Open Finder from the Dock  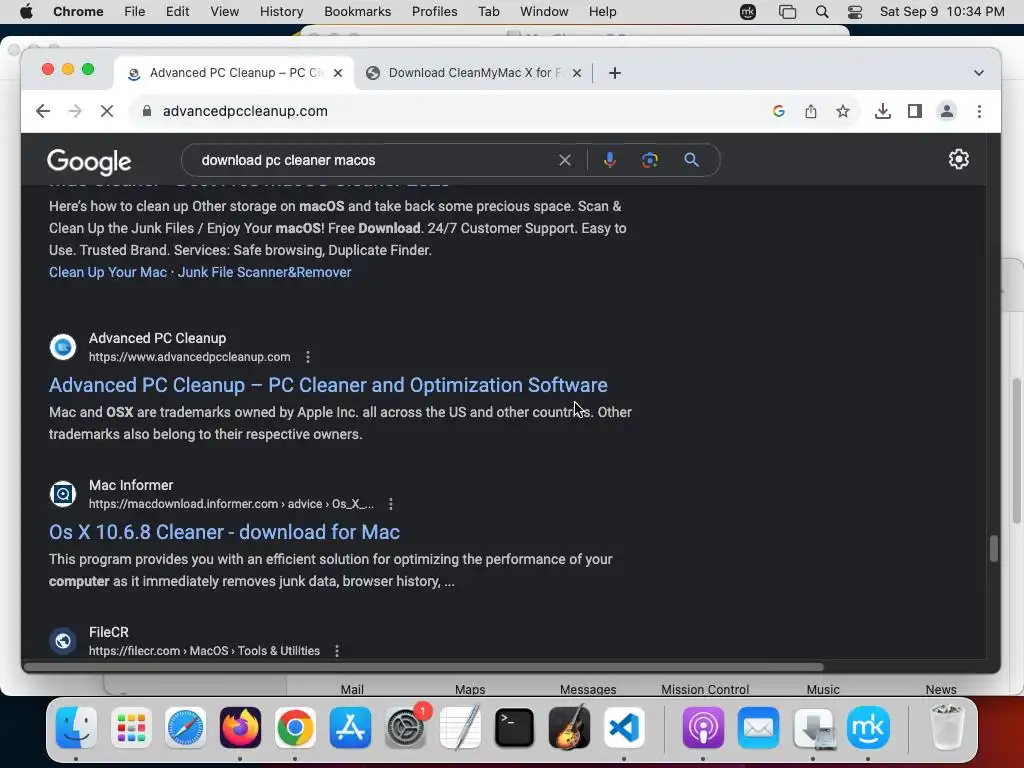[76, 727]
